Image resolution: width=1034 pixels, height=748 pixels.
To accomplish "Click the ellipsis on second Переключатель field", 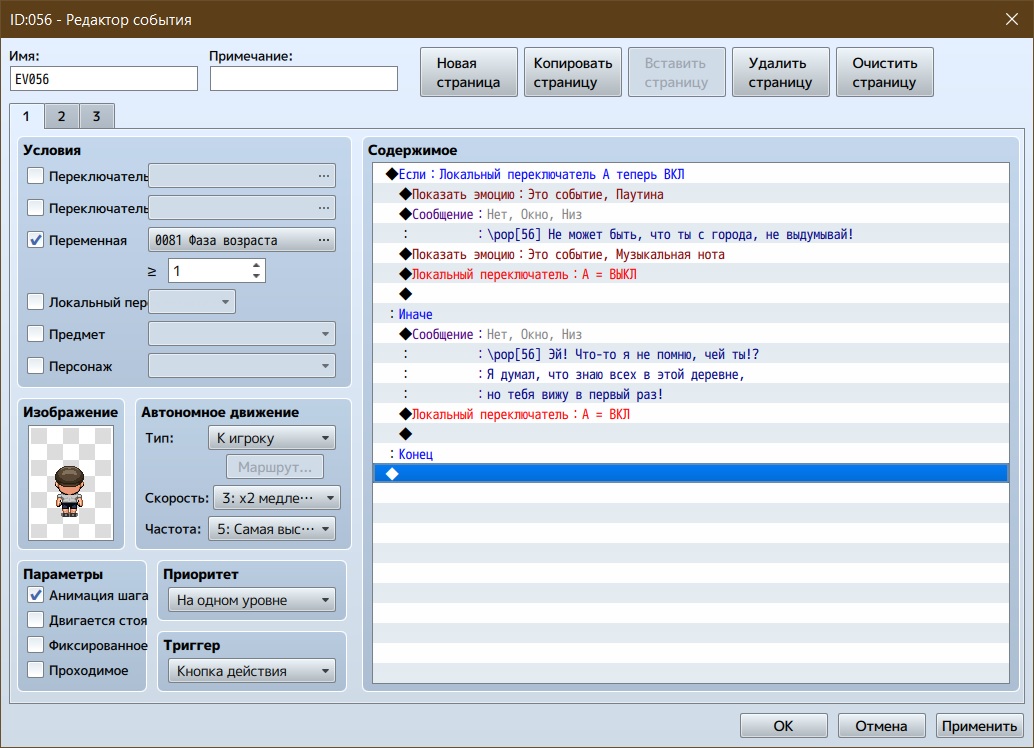I will click(323, 208).
